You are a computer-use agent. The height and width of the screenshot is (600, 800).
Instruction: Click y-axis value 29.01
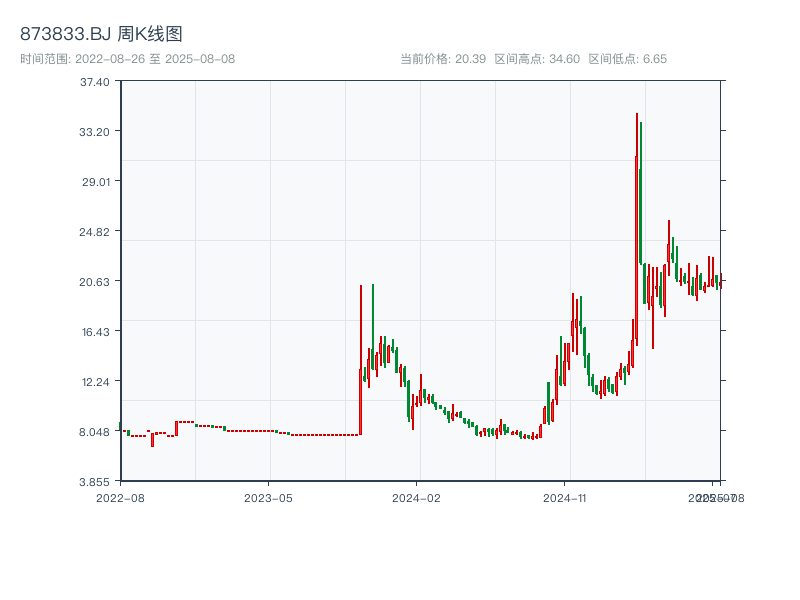click(x=96, y=182)
